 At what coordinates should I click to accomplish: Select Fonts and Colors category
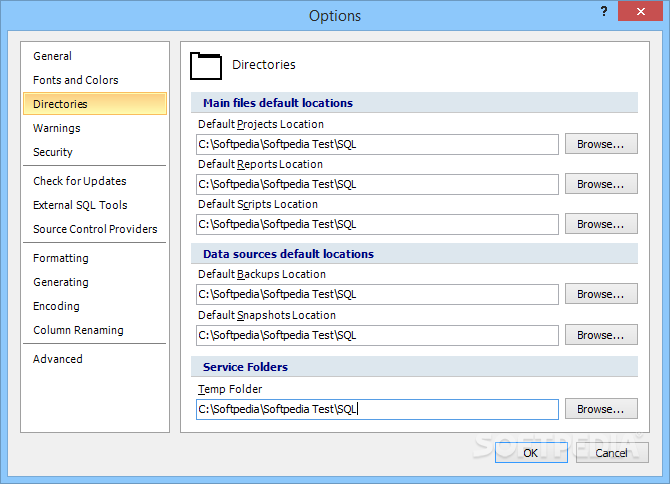point(76,80)
